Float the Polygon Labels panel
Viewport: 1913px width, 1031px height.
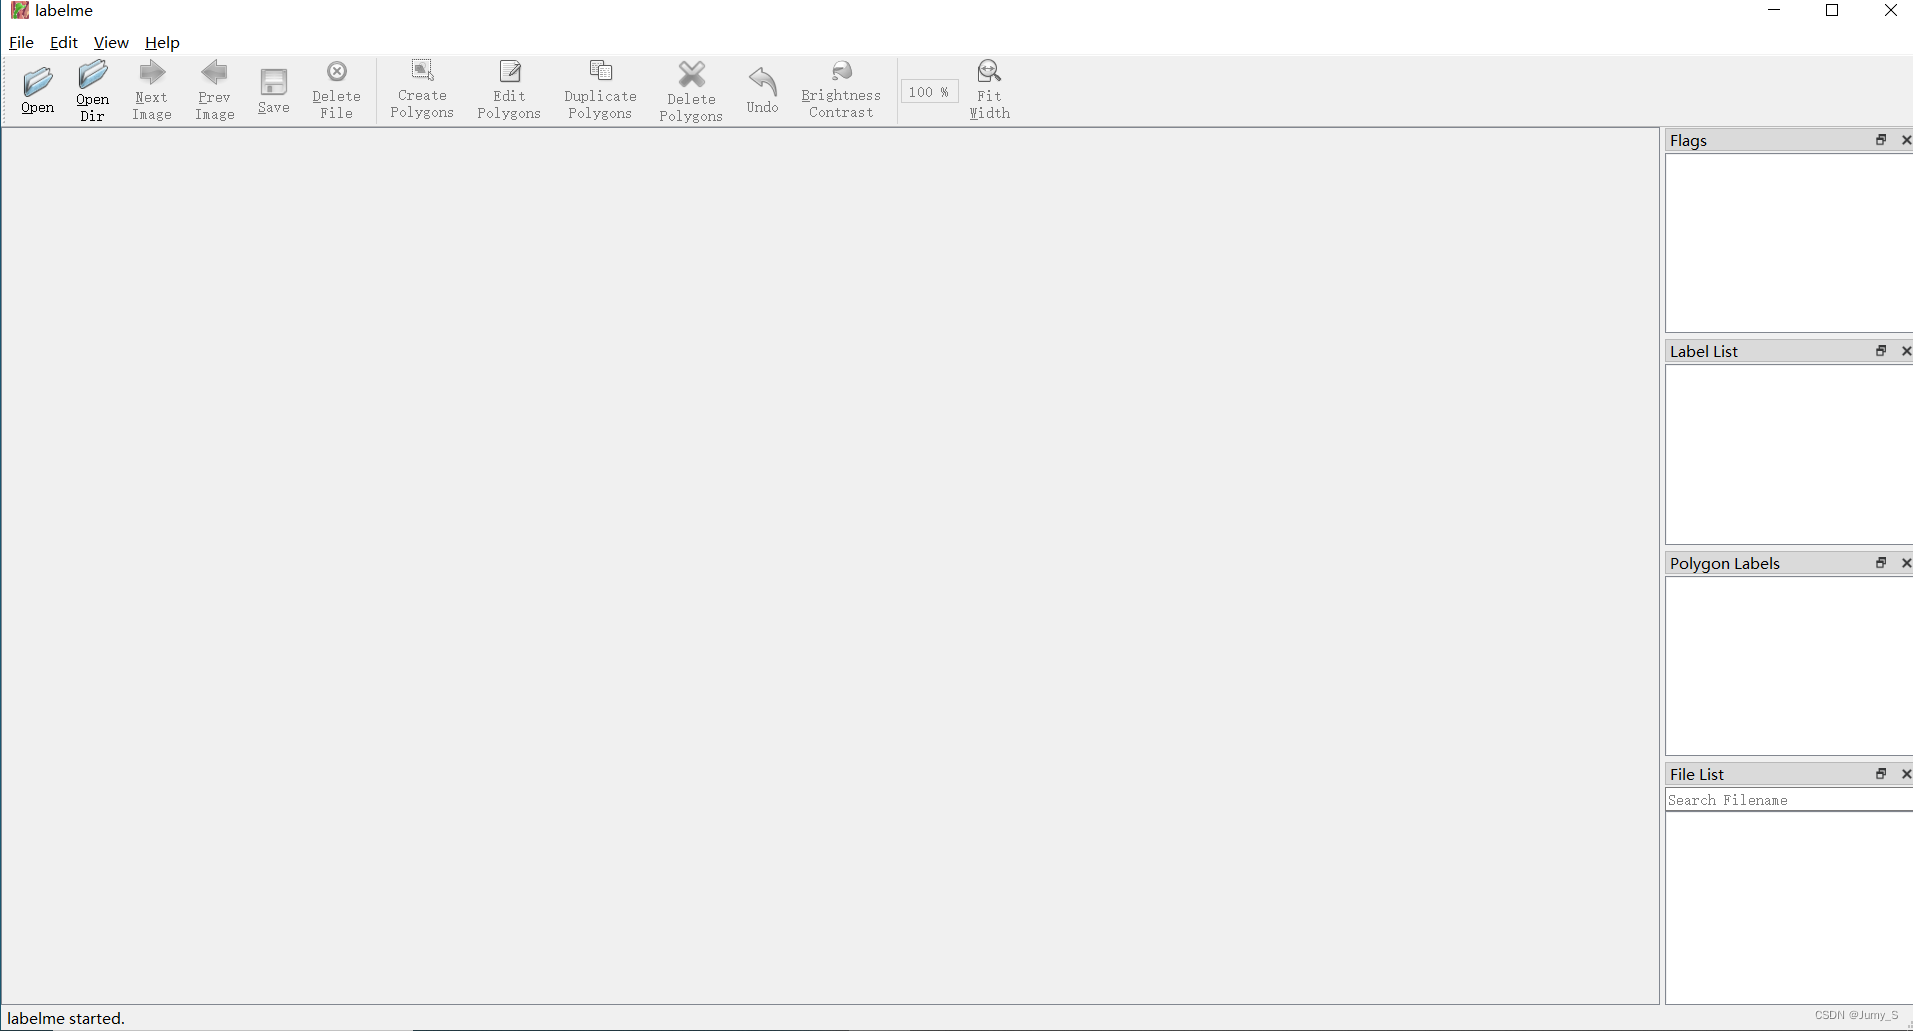tap(1881, 563)
